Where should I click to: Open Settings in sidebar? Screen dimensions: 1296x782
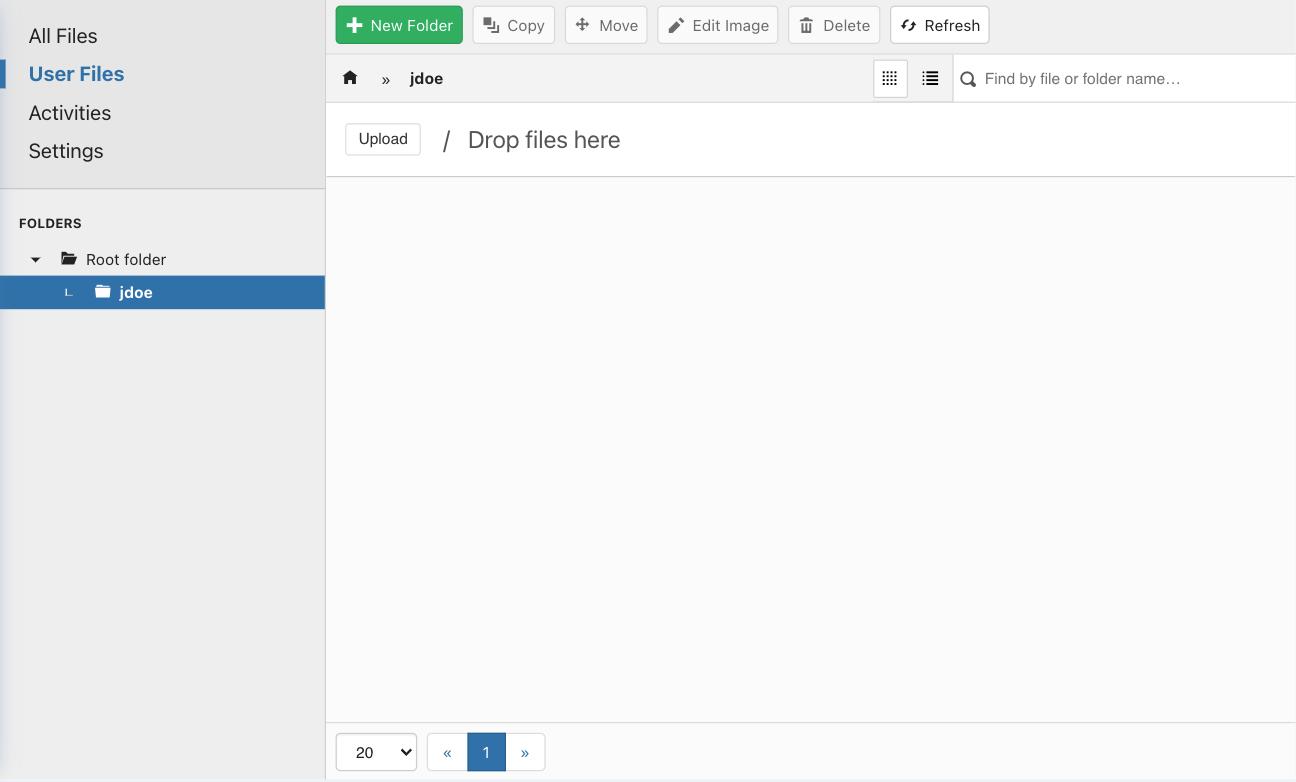coord(66,151)
